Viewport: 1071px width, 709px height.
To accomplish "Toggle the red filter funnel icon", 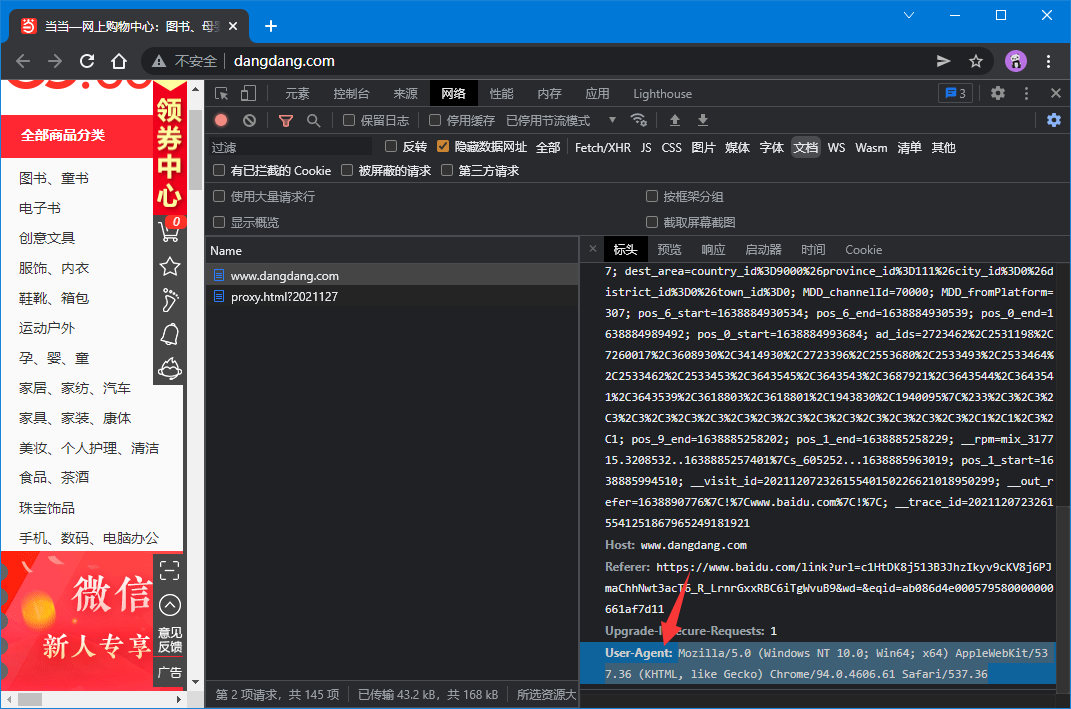I will tap(286, 121).
